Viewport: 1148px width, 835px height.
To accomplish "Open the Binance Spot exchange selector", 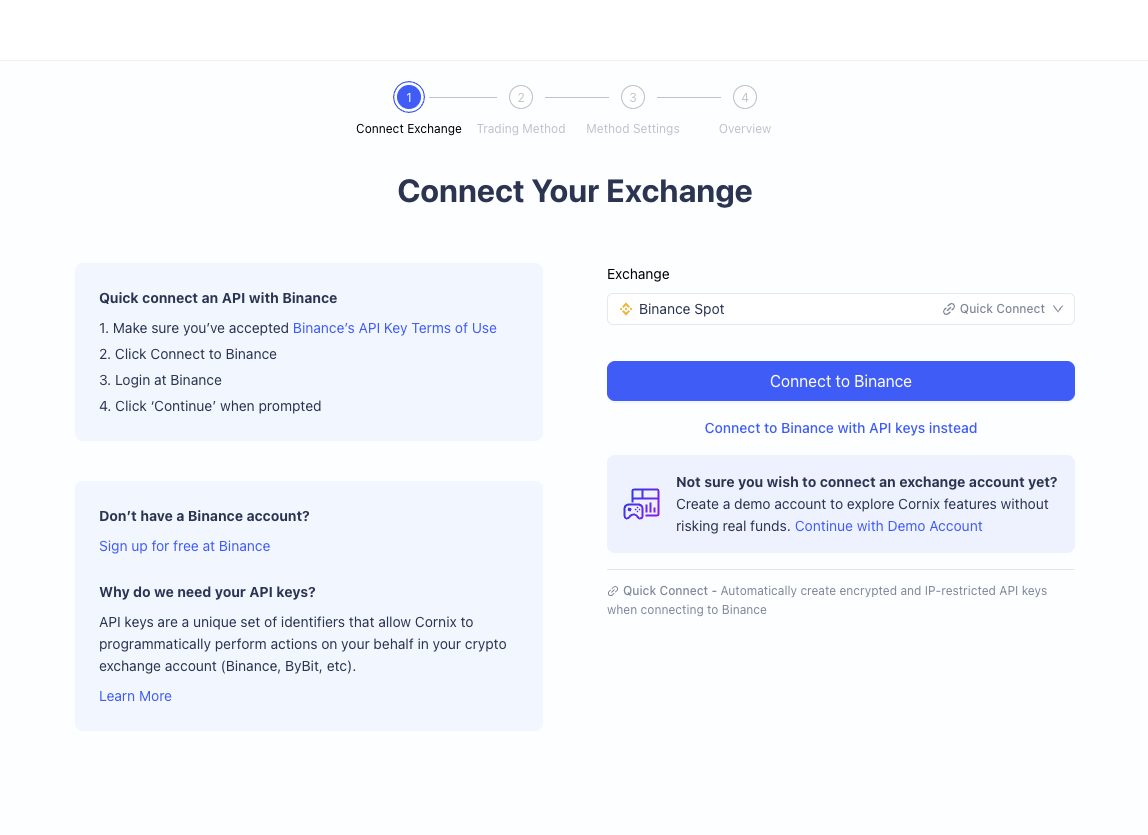I will (780, 309).
